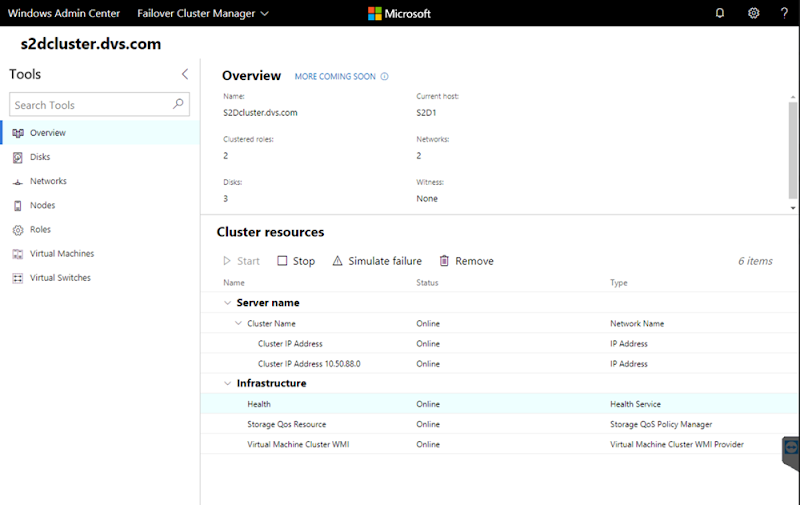
Task: Open the Networks tool
Action: 101,181
